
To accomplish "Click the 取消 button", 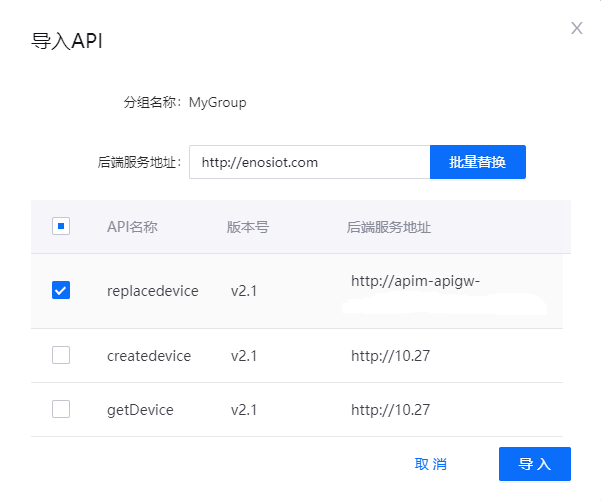I will 431,464.
